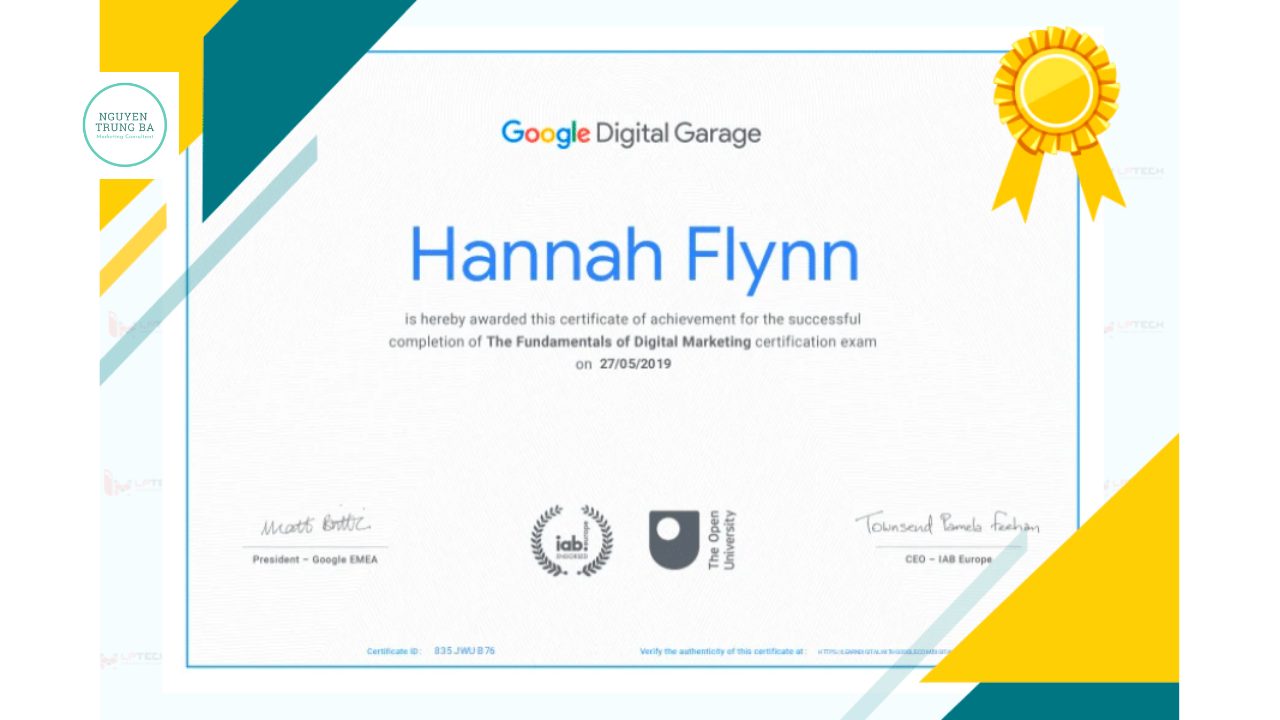This screenshot has width=1280, height=720.
Task: Click the Matt Brittin handwritten signature
Action: coord(315,524)
